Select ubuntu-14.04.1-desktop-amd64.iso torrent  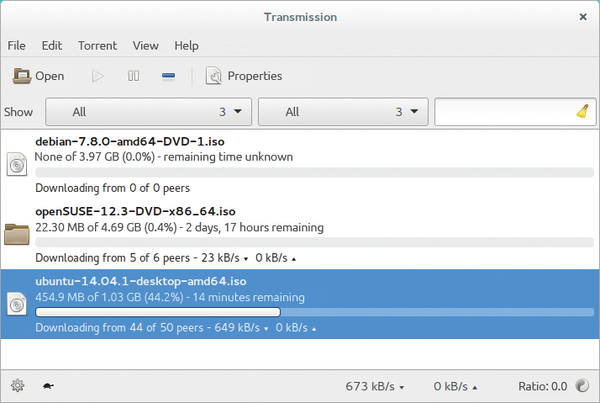tap(300, 304)
